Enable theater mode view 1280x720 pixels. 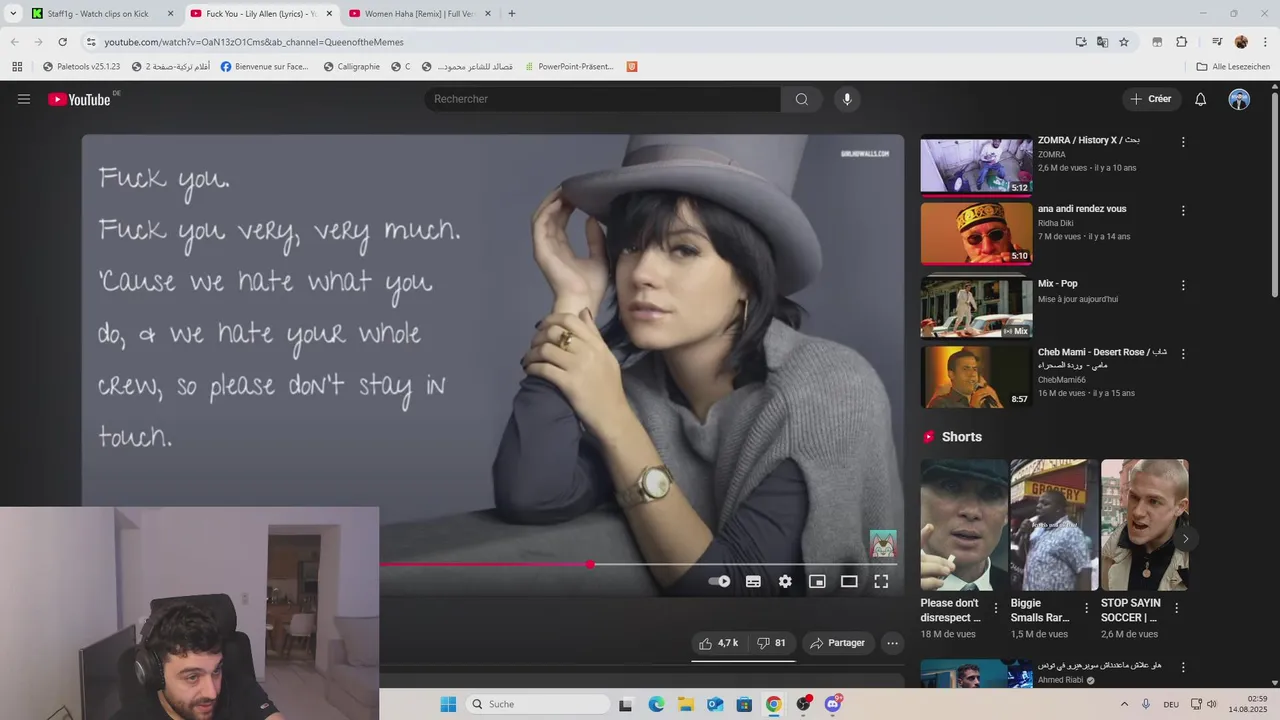pyautogui.click(x=849, y=581)
